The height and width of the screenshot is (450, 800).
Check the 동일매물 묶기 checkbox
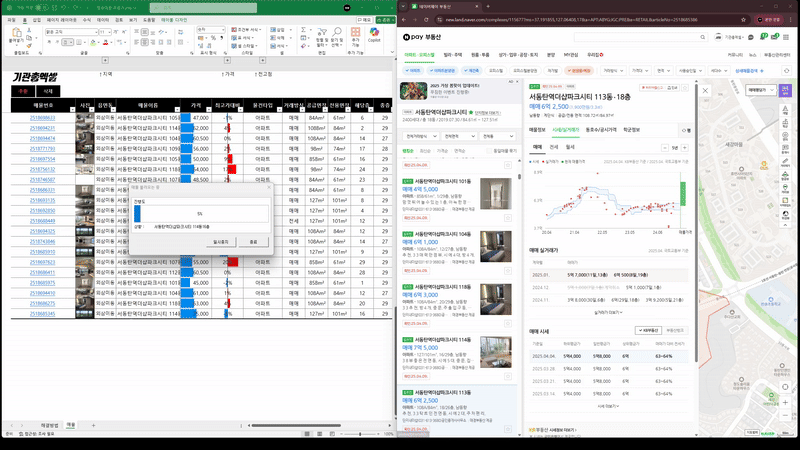489,151
